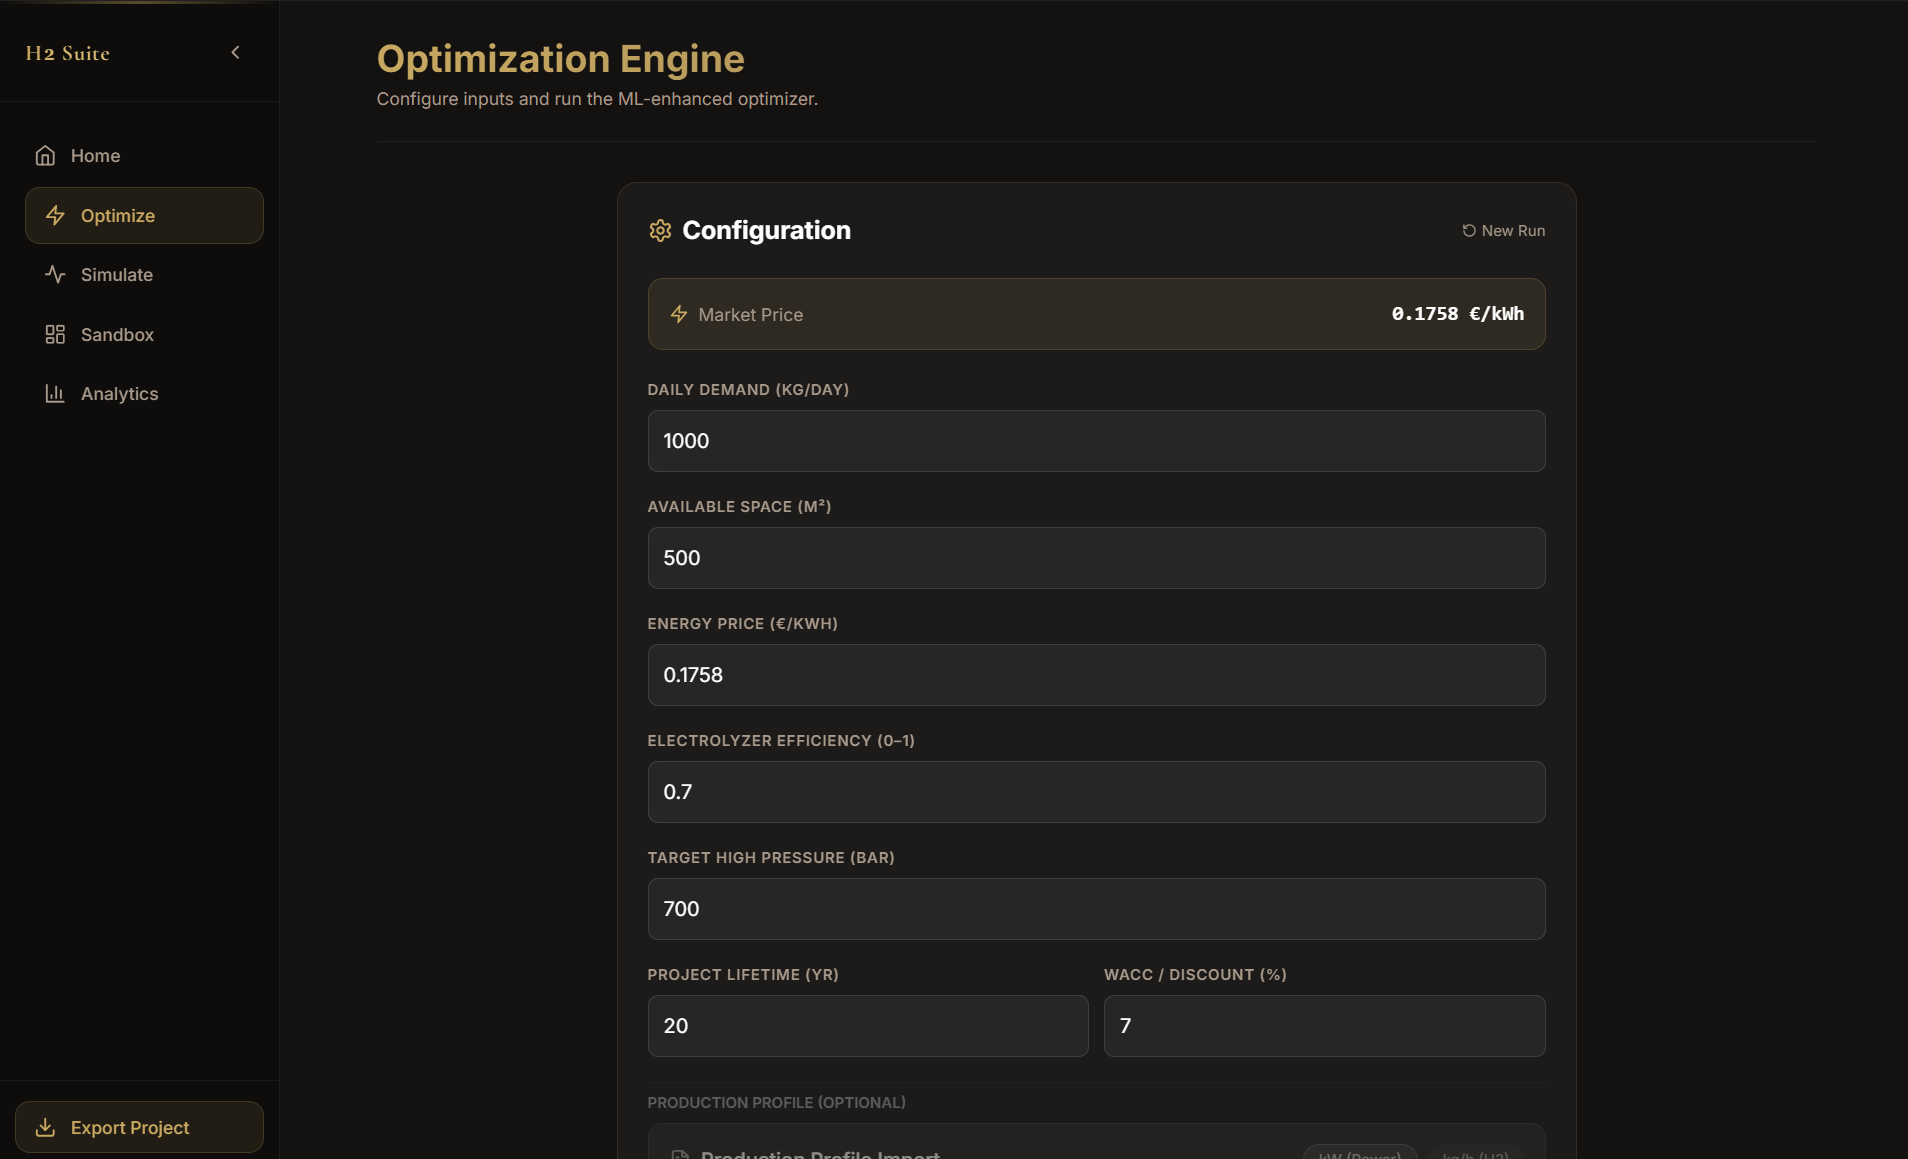Click the Simulate pulse icon
1908x1159 pixels.
tap(55, 274)
